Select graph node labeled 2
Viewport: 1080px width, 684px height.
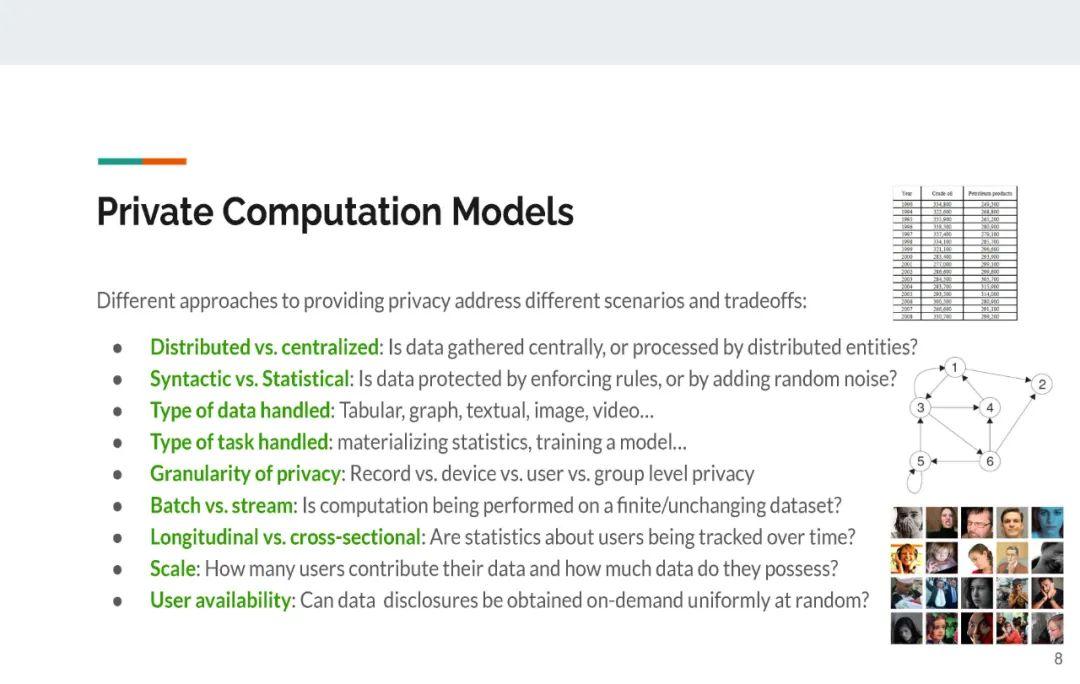[x=1041, y=384]
